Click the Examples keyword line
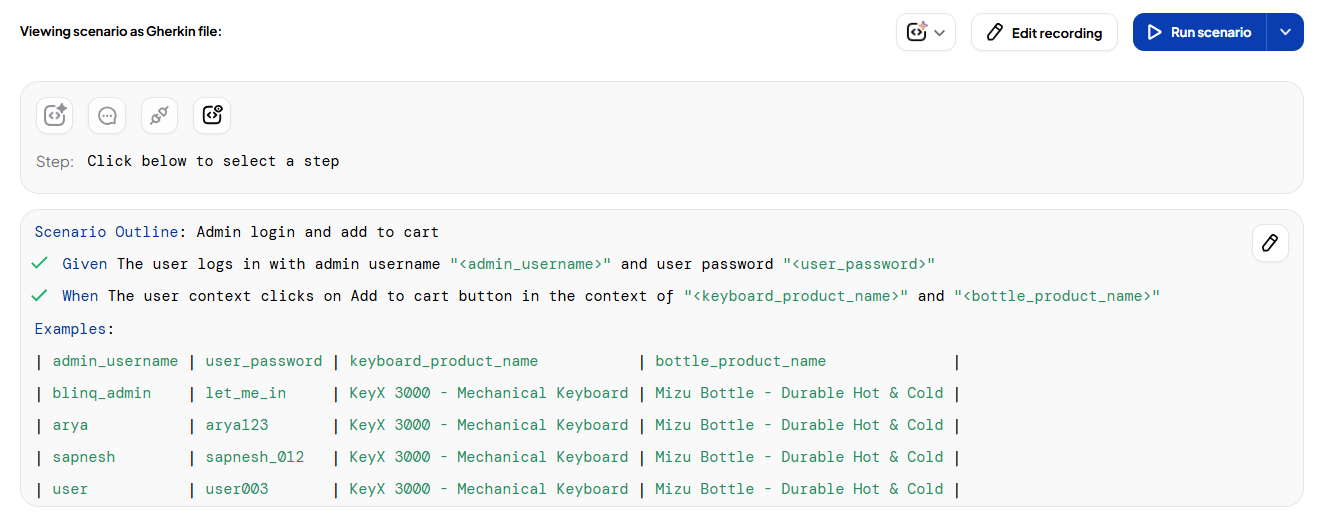This screenshot has height=523, width=1325. (x=74, y=328)
